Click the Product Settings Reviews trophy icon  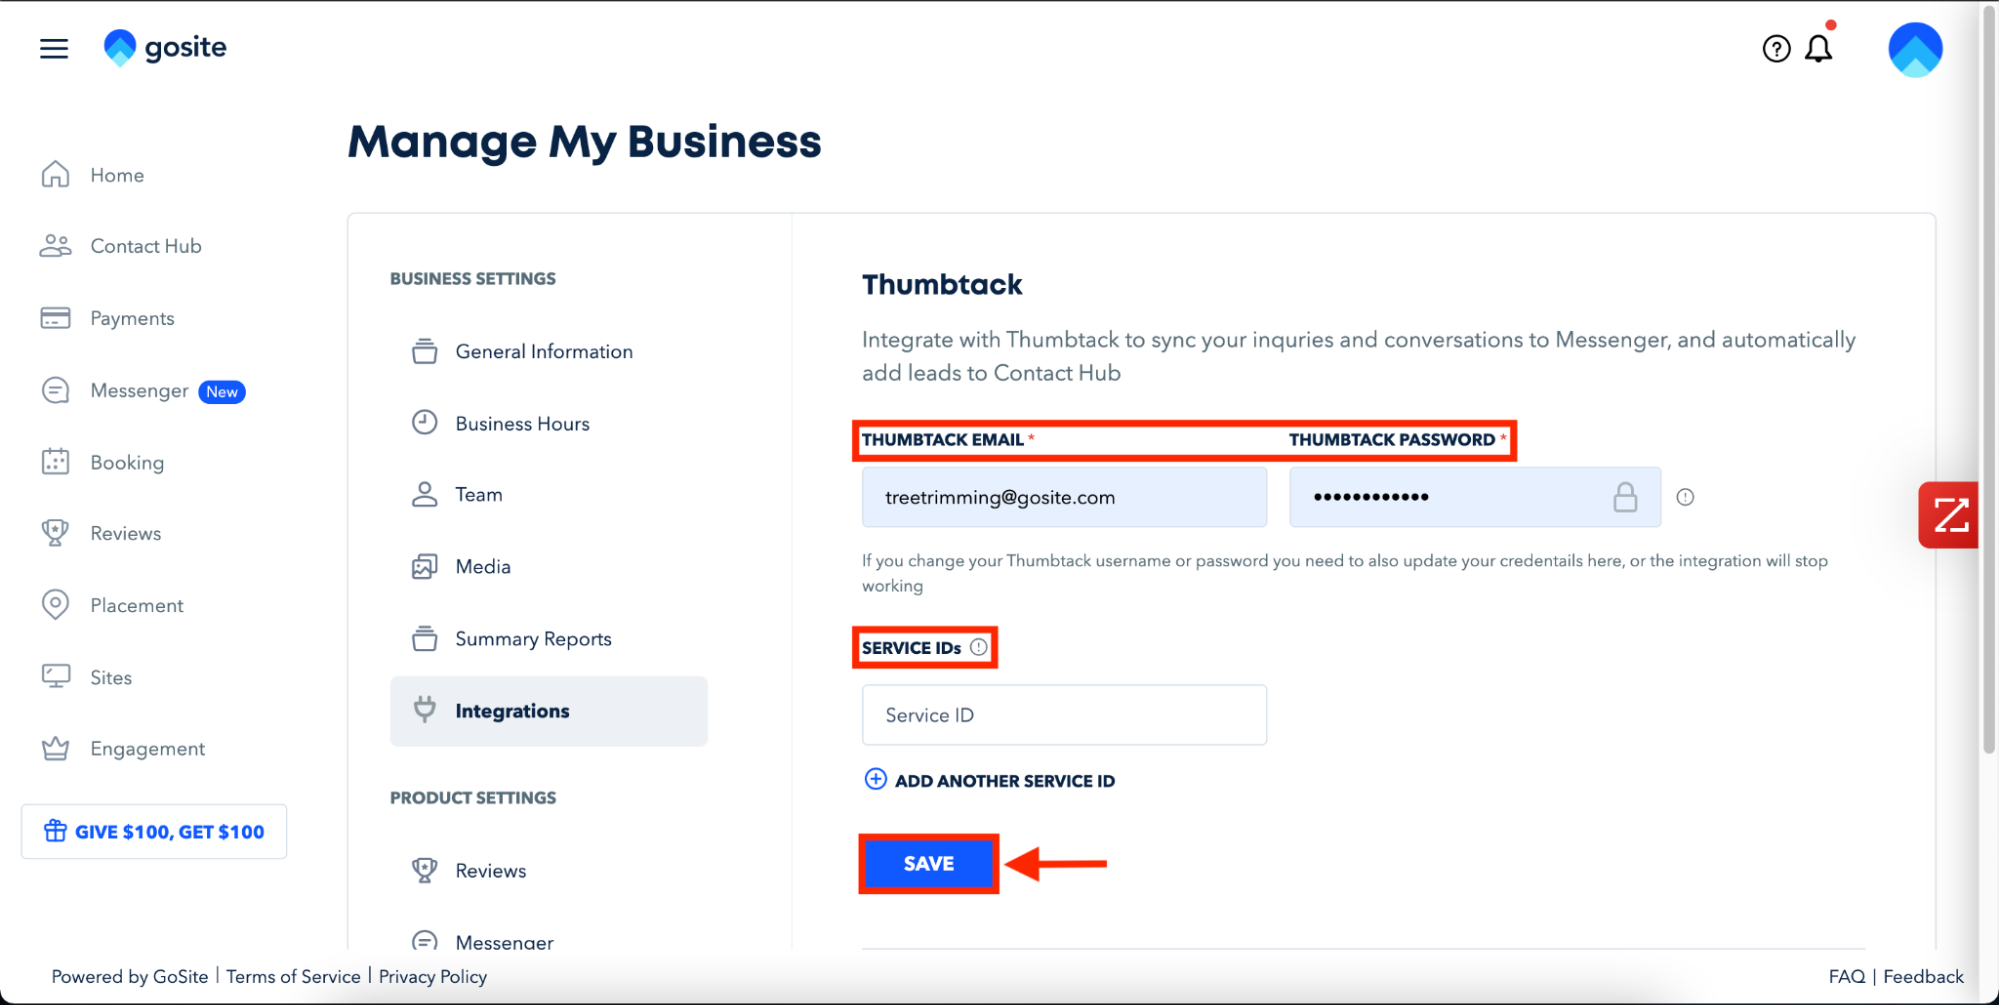click(x=425, y=870)
